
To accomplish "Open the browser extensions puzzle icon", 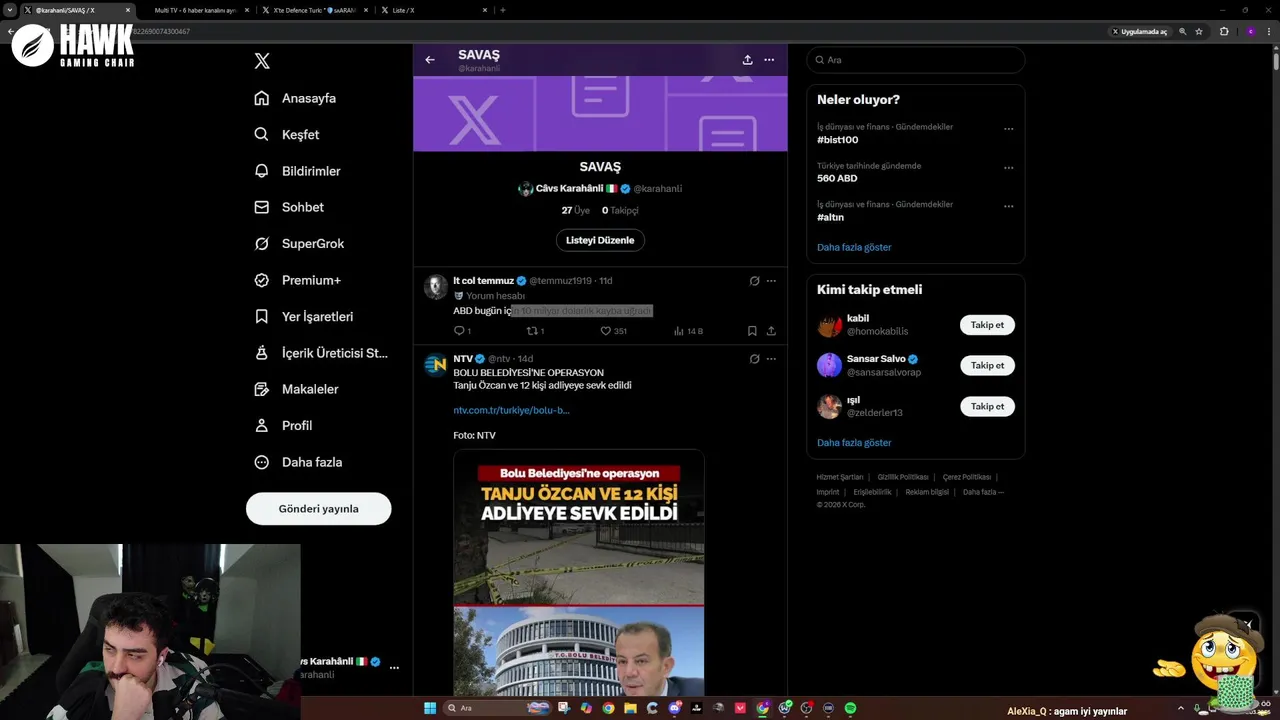I will tap(1224, 31).
